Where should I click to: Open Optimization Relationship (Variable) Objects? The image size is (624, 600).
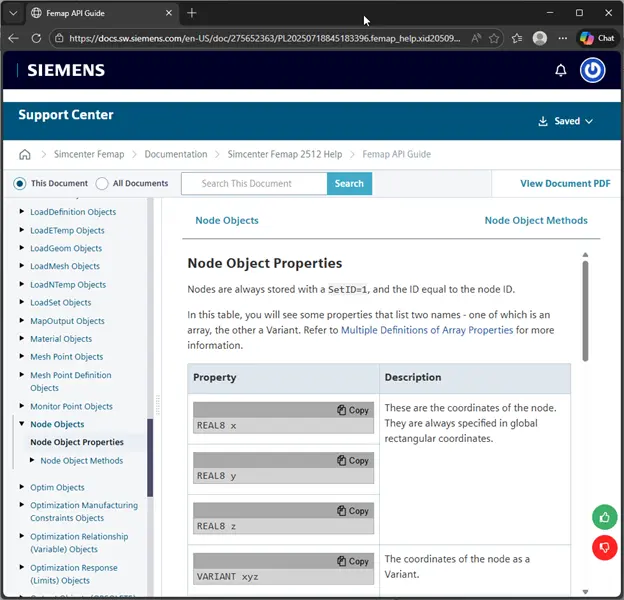tap(79, 543)
